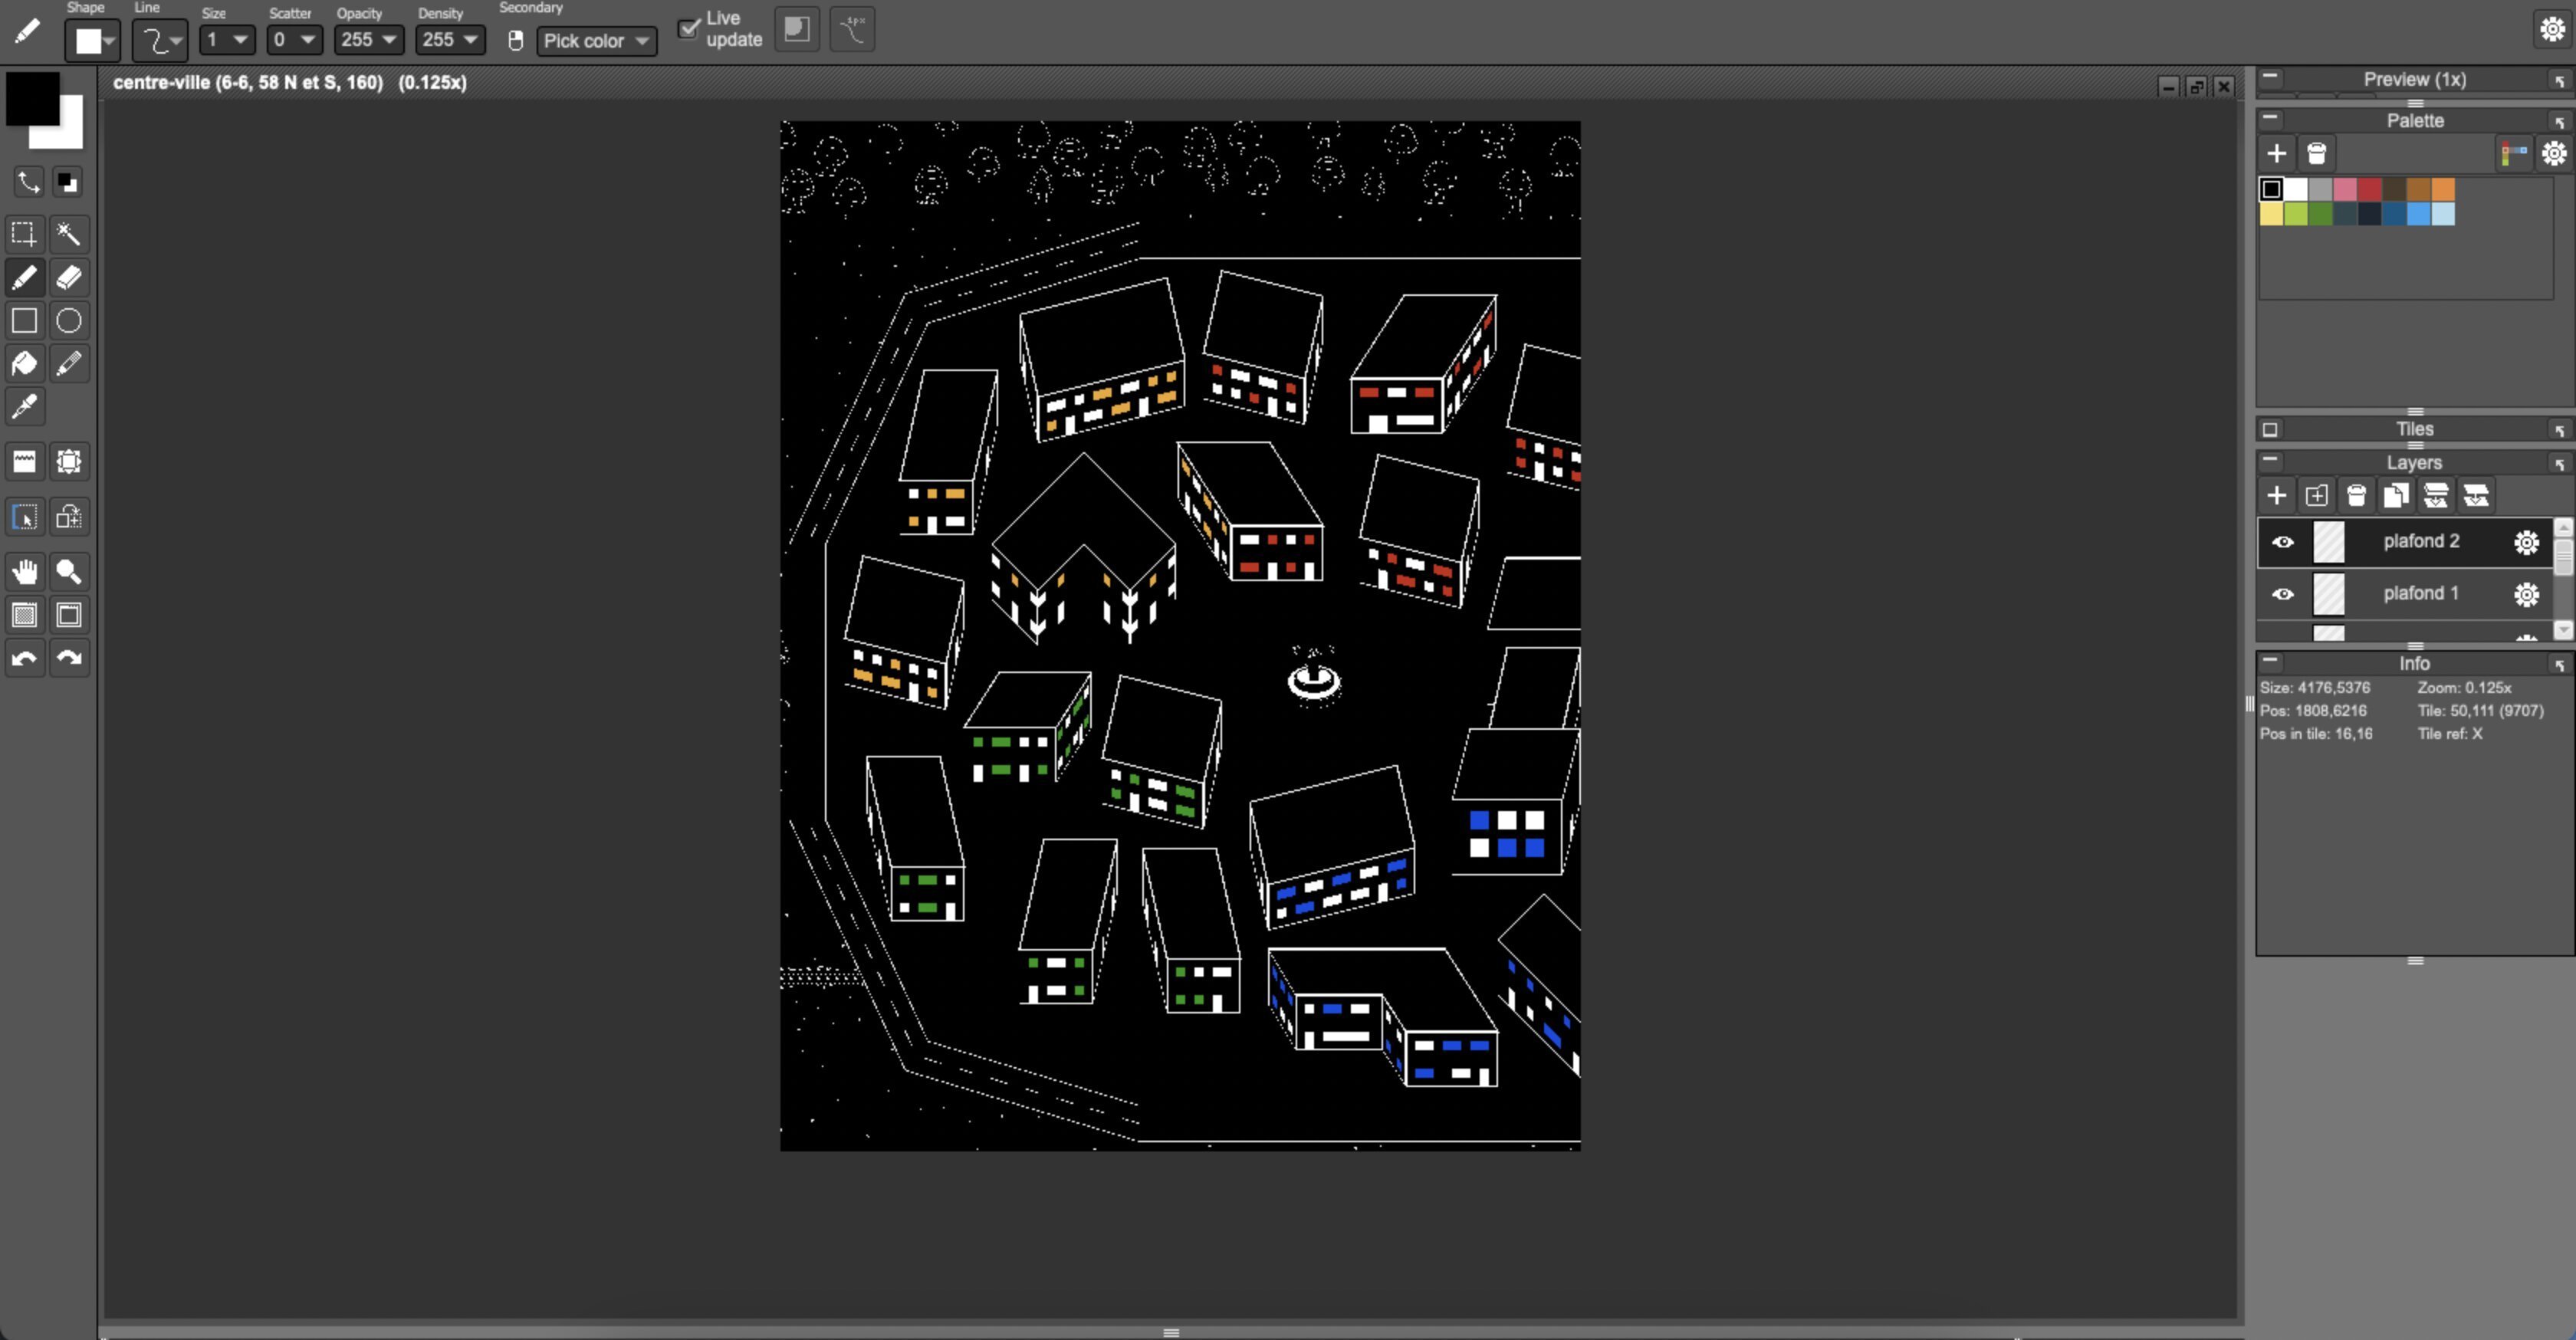This screenshot has height=1340, width=2576.
Task: Pick the red palette swatch
Action: [2369, 189]
